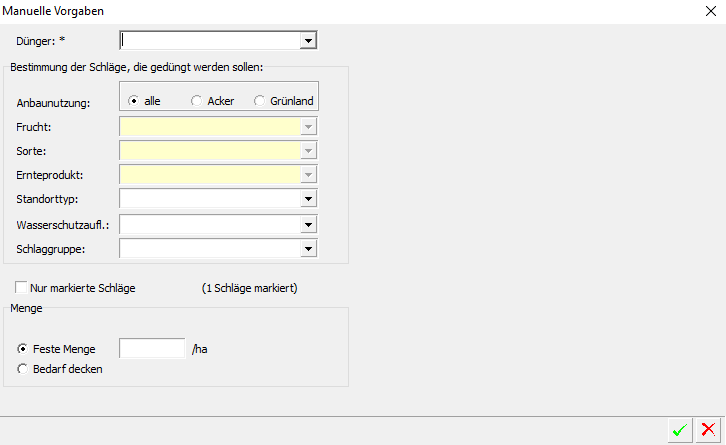Enable 'Nur markierte Schläge' checkbox

[22, 288]
